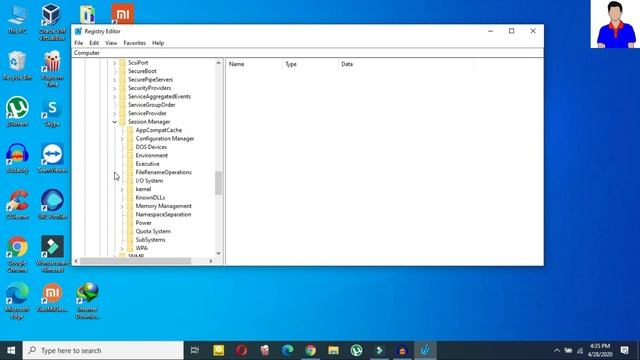Select the Power key

tap(143, 223)
